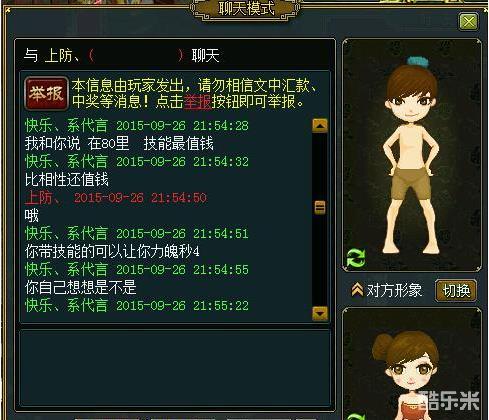Click the 与 上防、 聊天 header name

pos(121,55)
